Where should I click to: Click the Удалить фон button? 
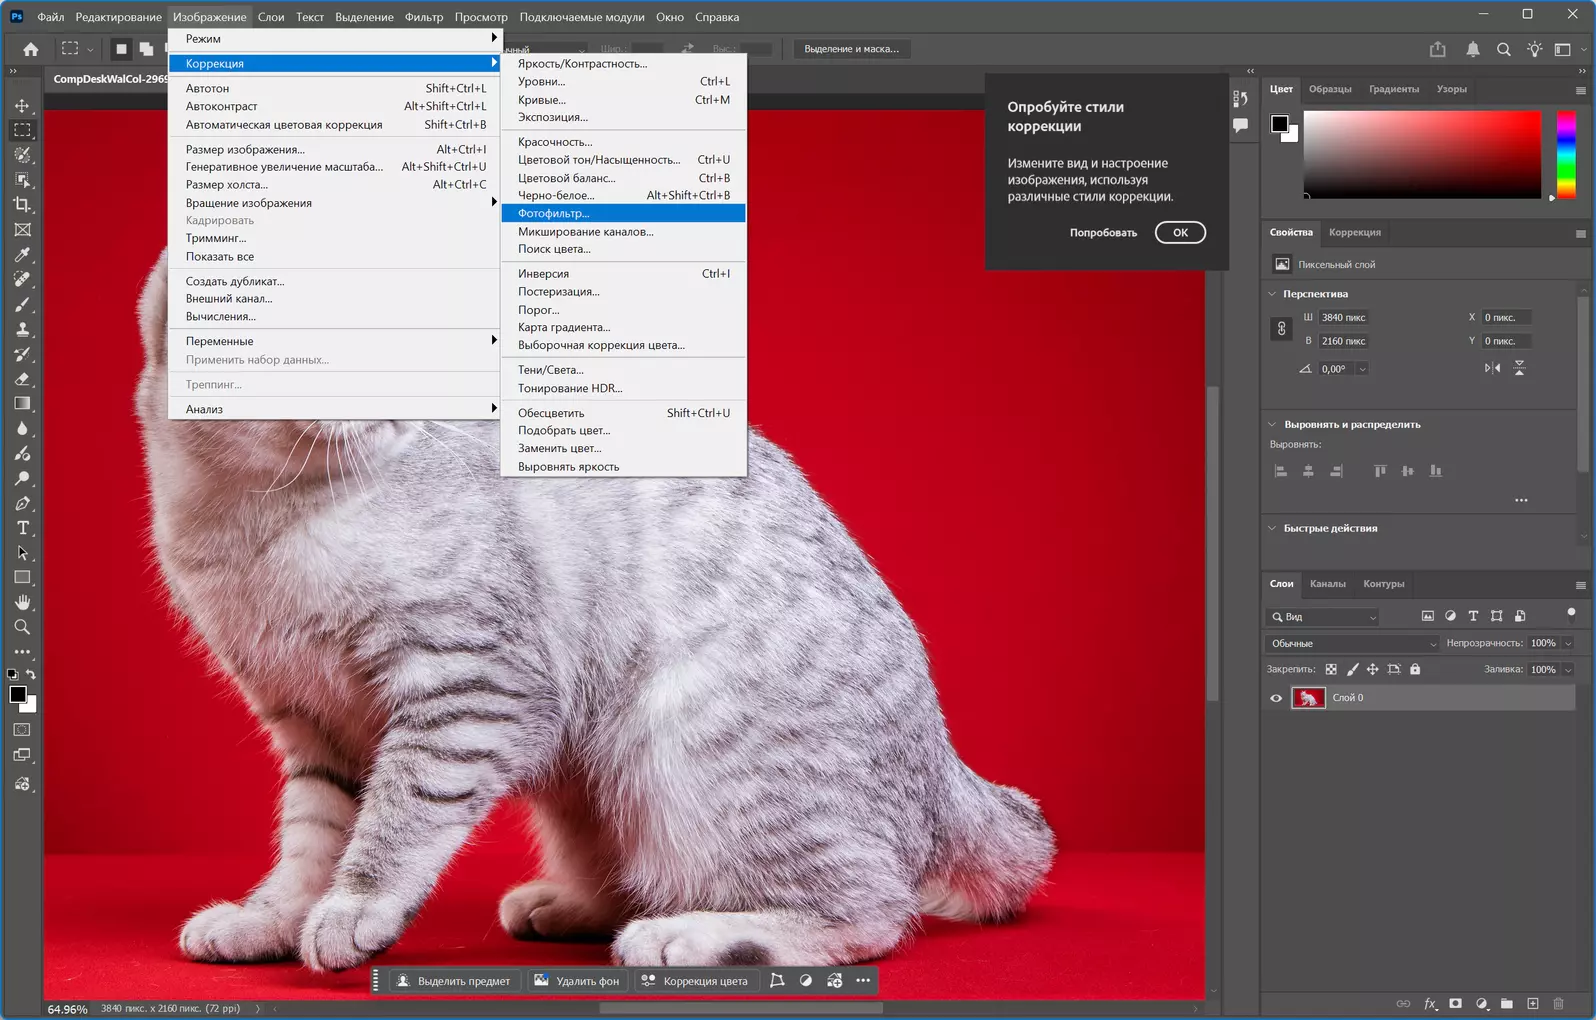pyautogui.click(x=577, y=981)
